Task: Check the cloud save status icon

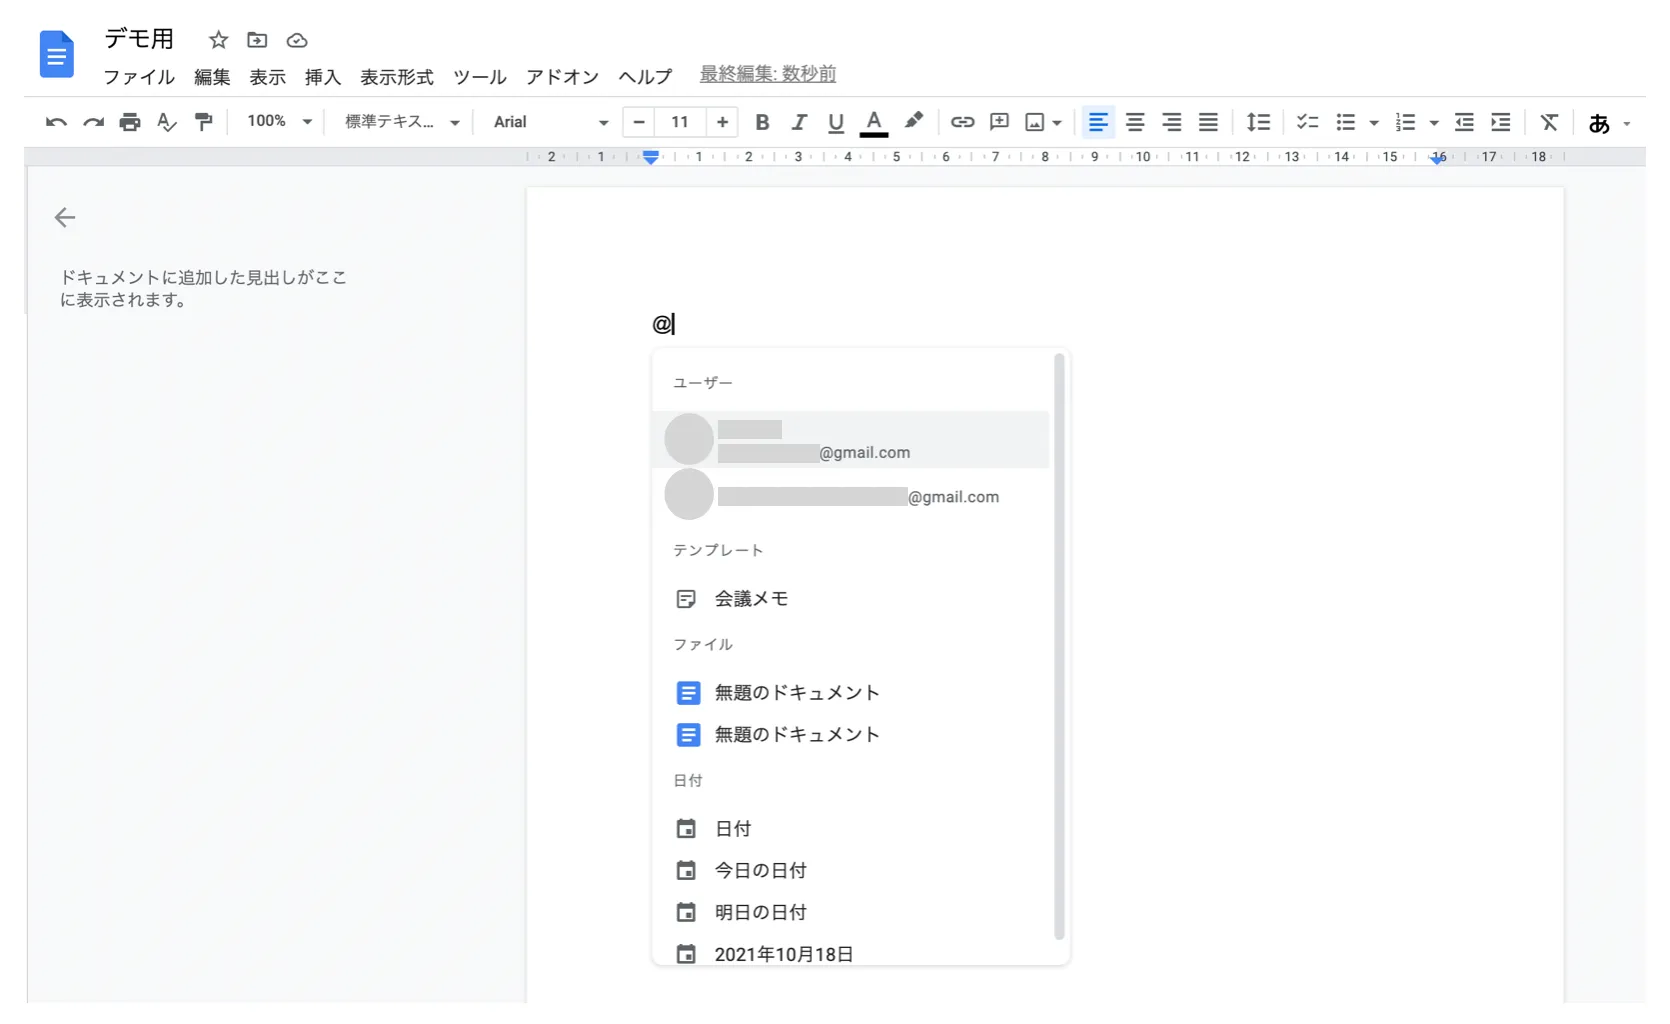Action: [297, 40]
